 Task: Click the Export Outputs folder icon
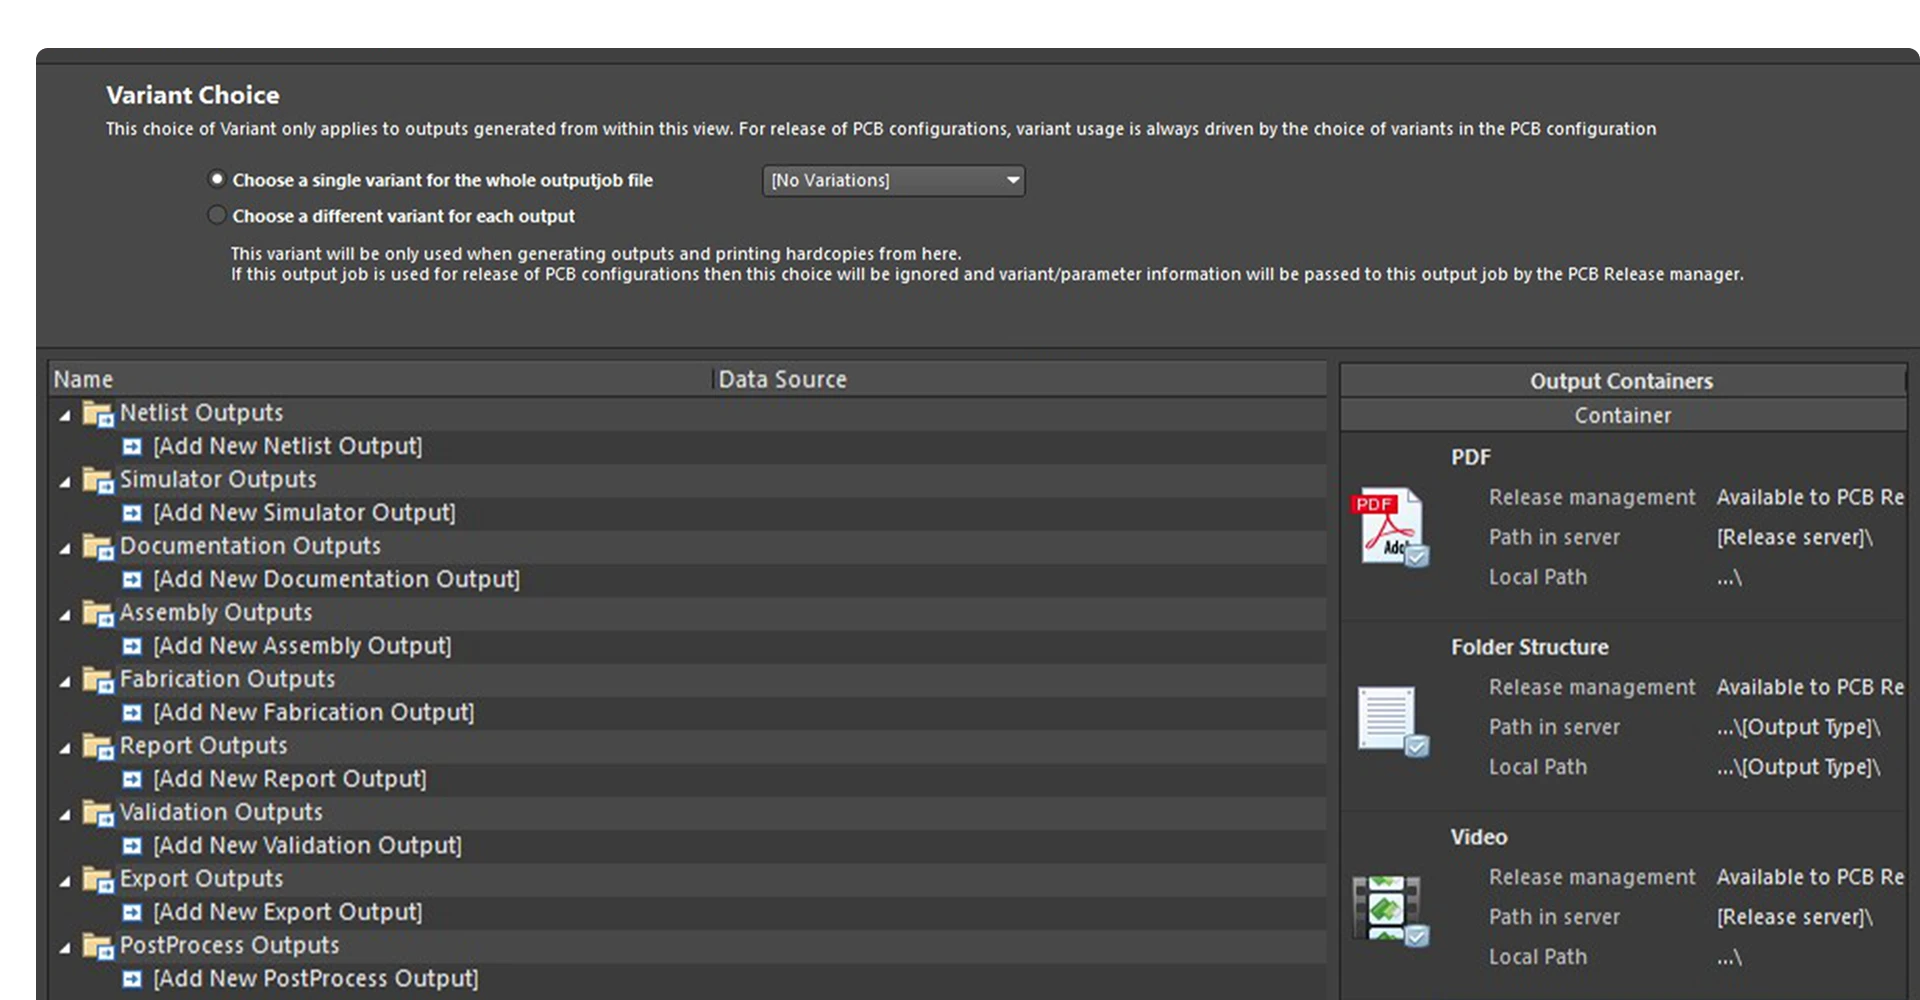click(98, 879)
